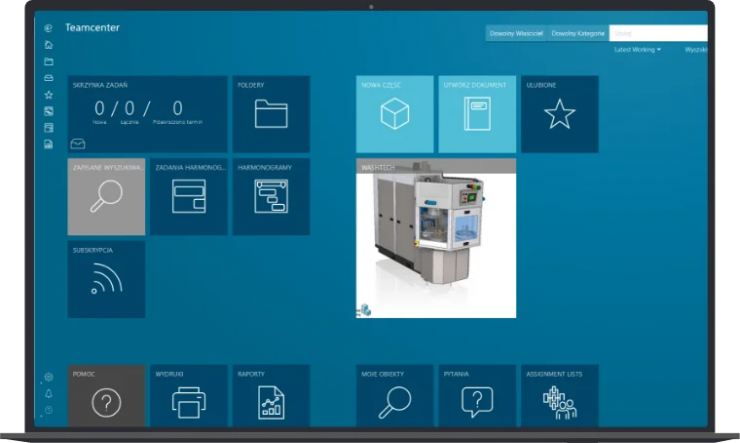Click the Utwórz Dokument tile
Screen dimensions: 740x443
point(477,114)
